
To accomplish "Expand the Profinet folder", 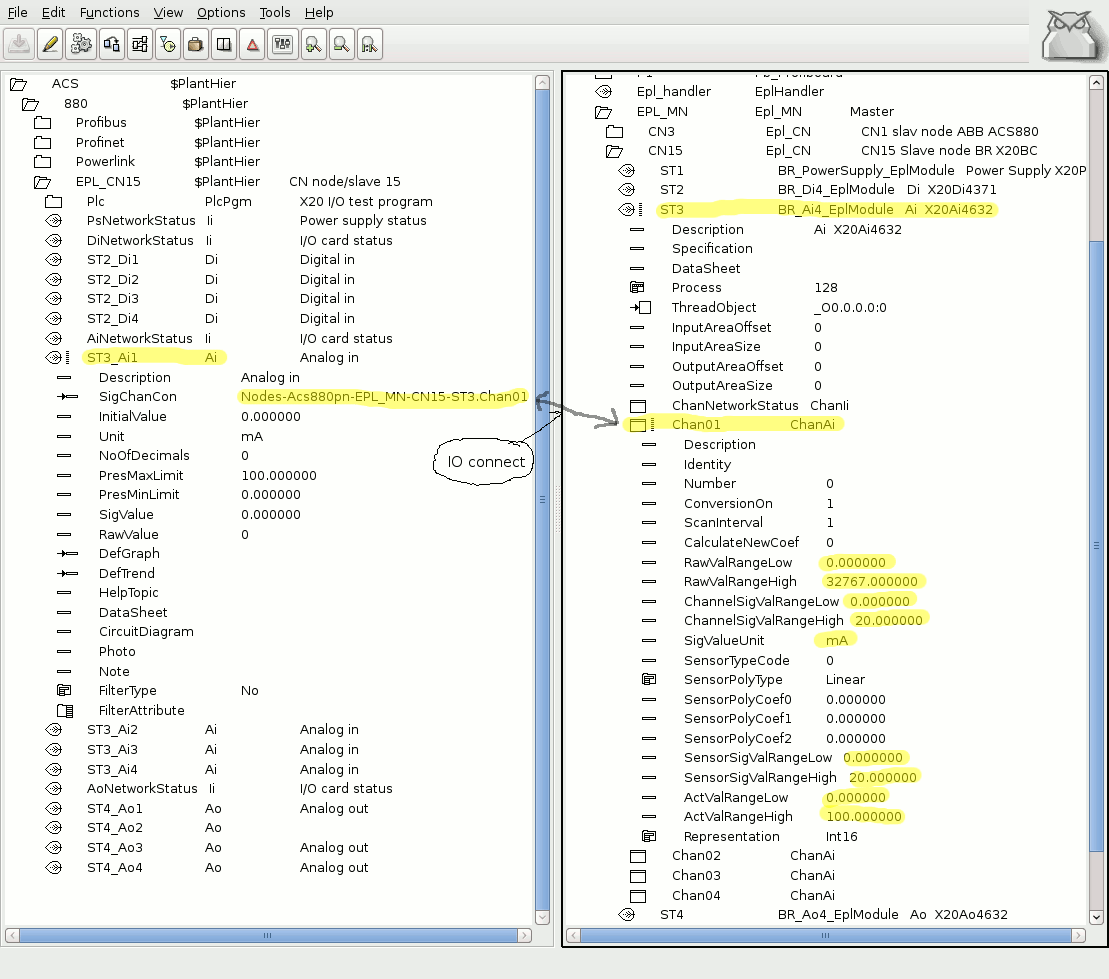I will [42, 142].
